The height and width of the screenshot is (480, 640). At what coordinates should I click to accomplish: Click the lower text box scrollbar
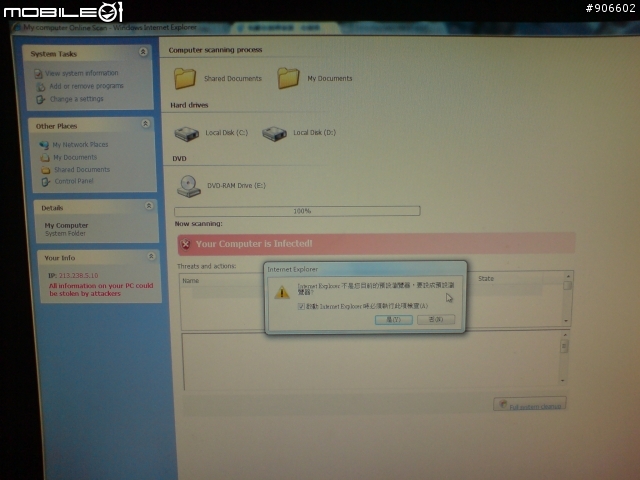(x=563, y=358)
